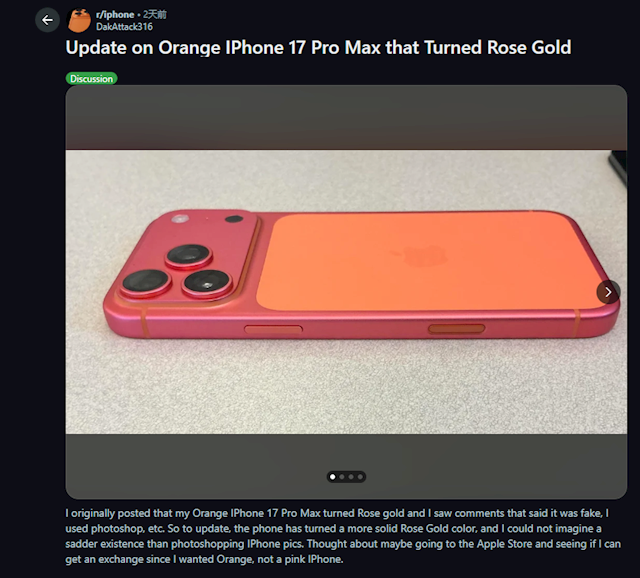View the DakAttack316 user profile
This screenshot has height=578, width=640.
(124, 27)
